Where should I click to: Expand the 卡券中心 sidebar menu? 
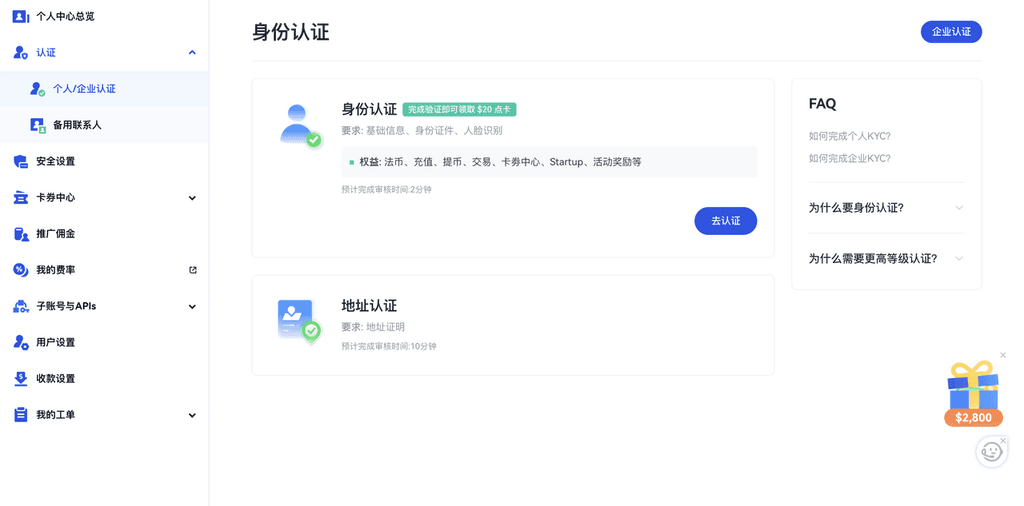click(x=192, y=198)
